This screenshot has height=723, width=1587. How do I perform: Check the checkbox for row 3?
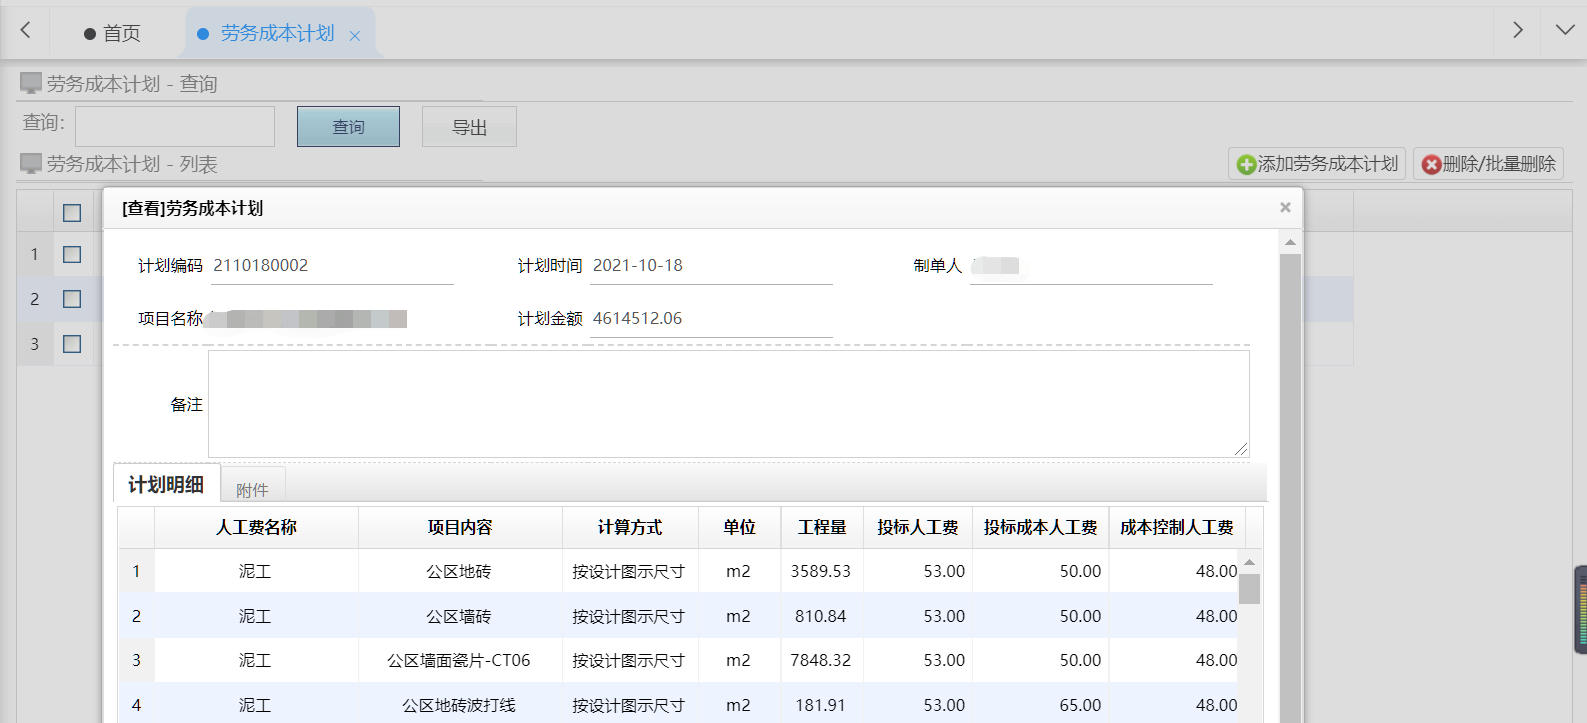(x=72, y=344)
